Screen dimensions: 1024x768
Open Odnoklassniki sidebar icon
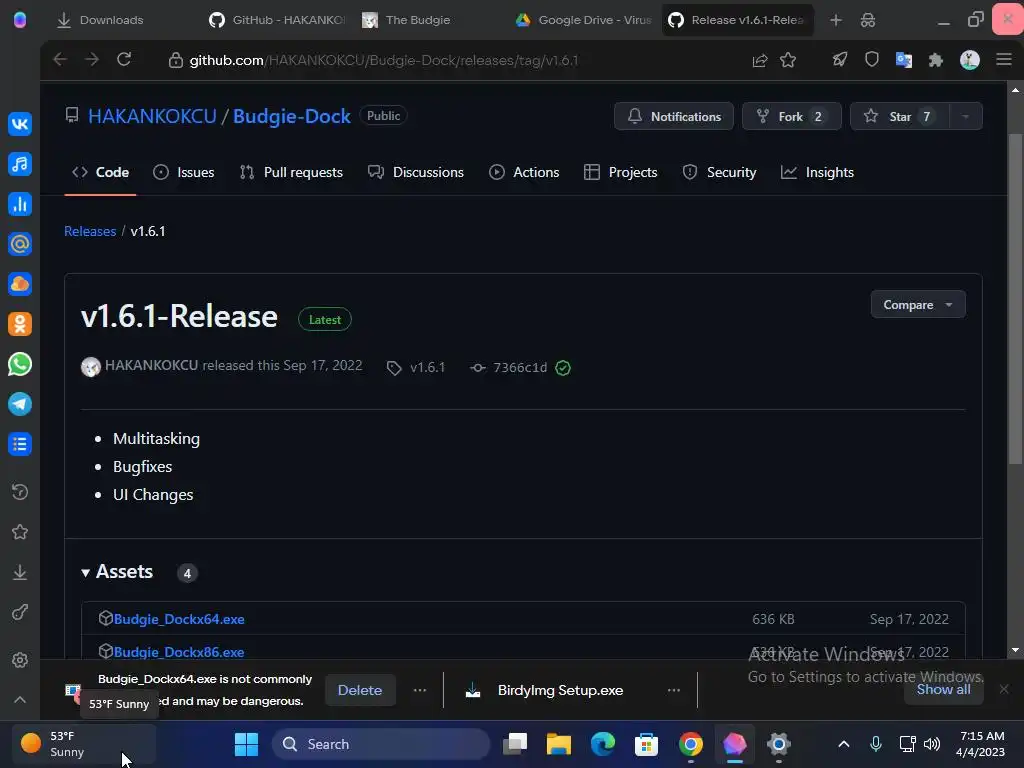(20, 324)
